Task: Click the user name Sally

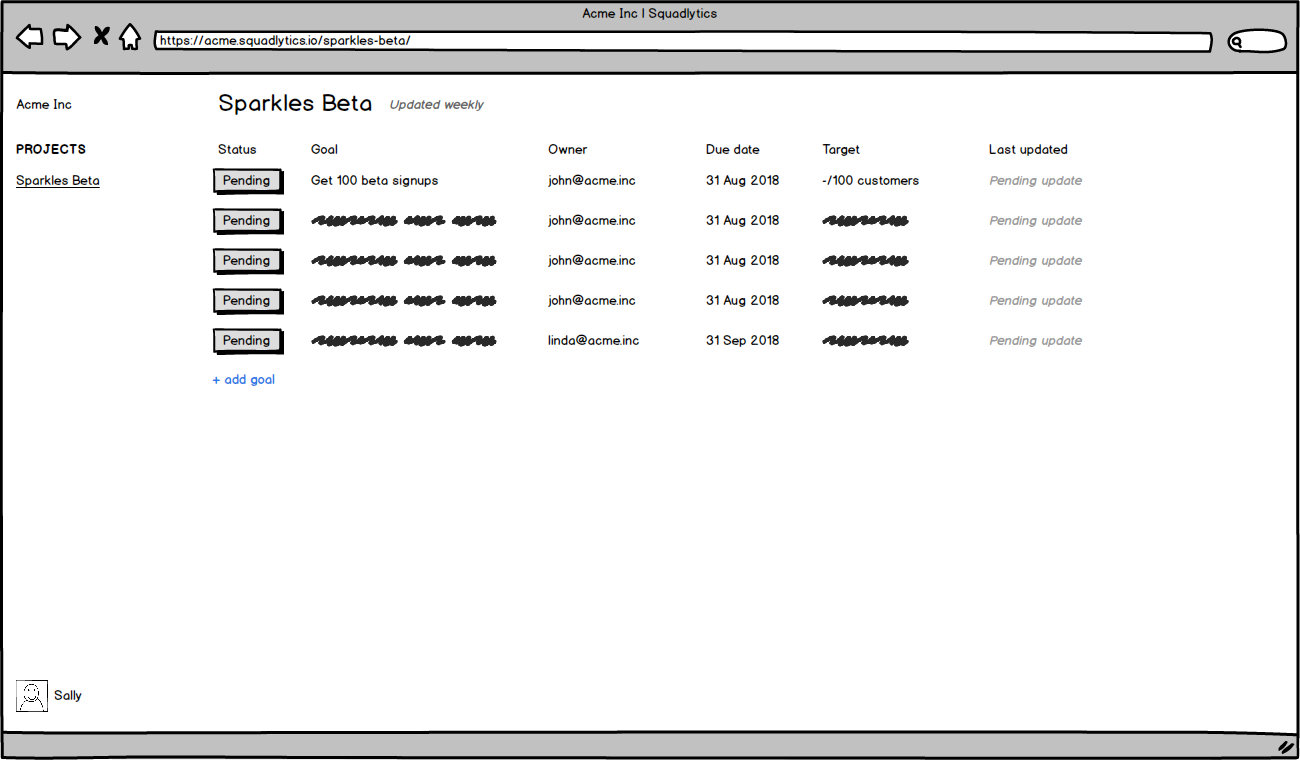Action: (68, 696)
